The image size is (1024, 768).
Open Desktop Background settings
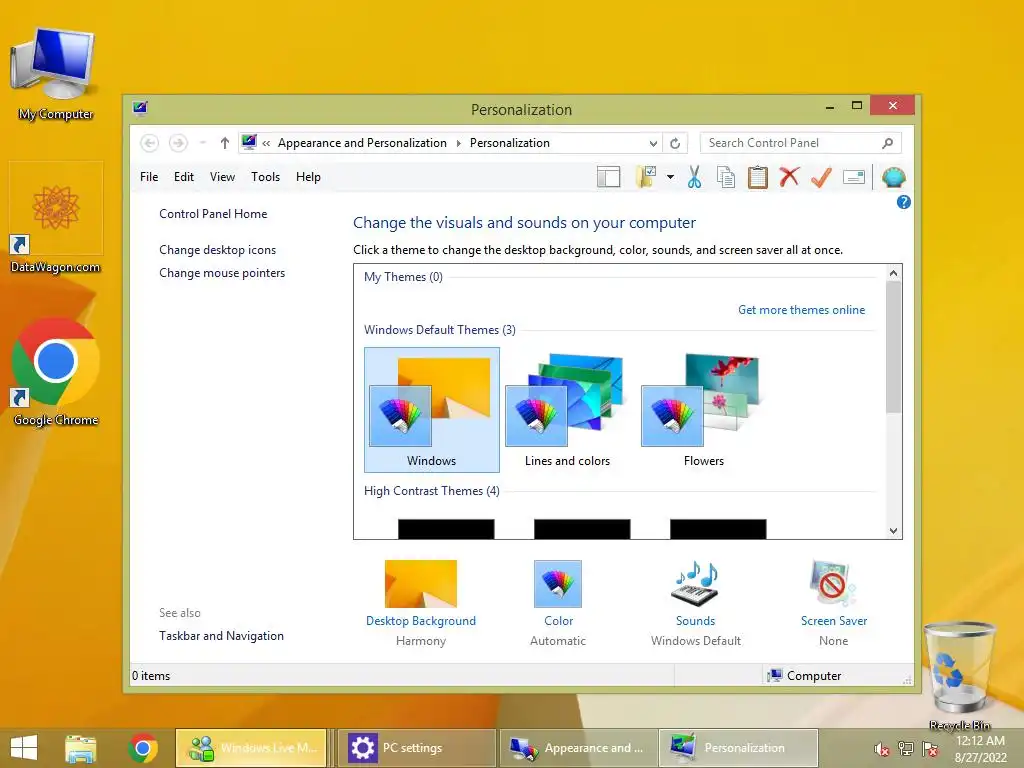coord(421,602)
